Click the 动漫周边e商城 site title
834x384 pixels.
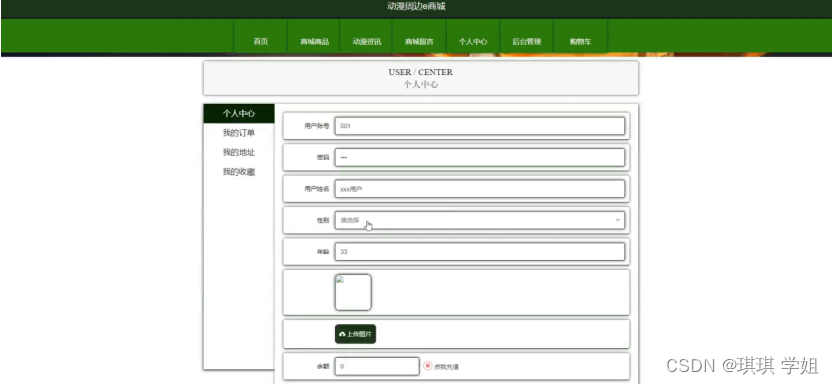416,6
